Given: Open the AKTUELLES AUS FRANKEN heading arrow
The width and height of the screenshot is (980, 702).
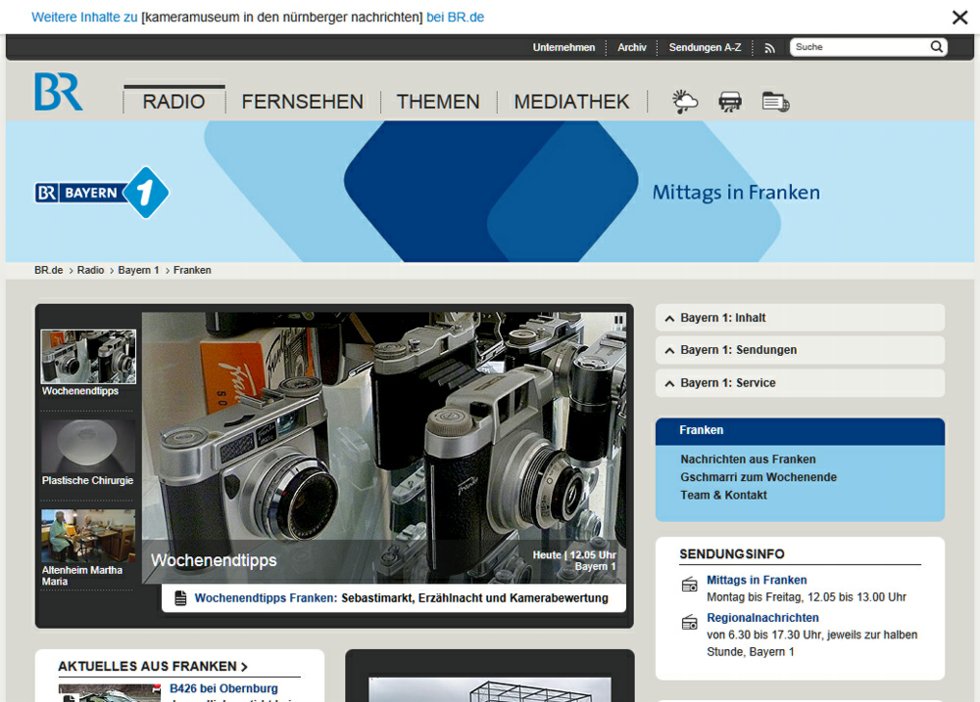Looking at the screenshot, I should point(244,667).
